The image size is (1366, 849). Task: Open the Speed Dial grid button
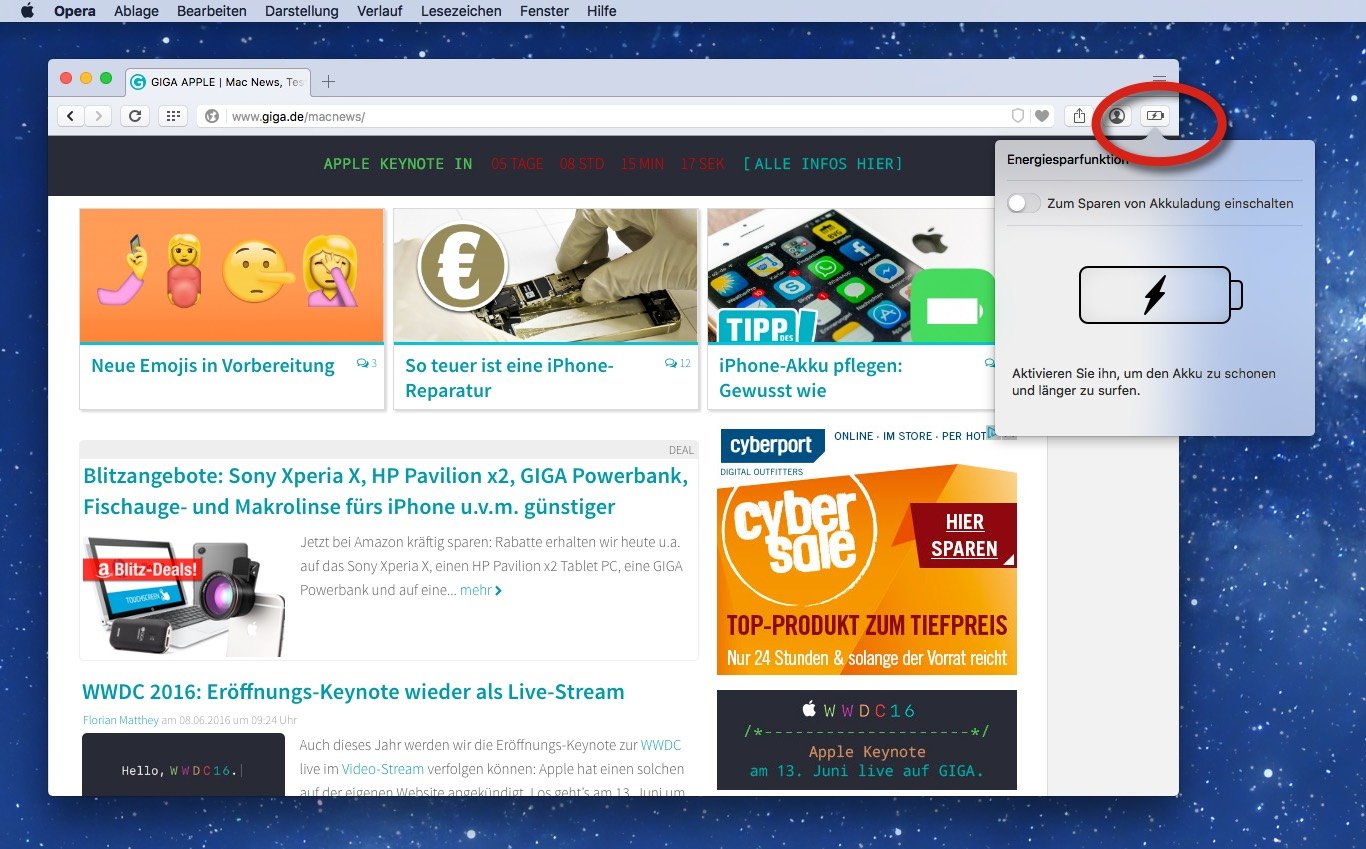tap(173, 116)
